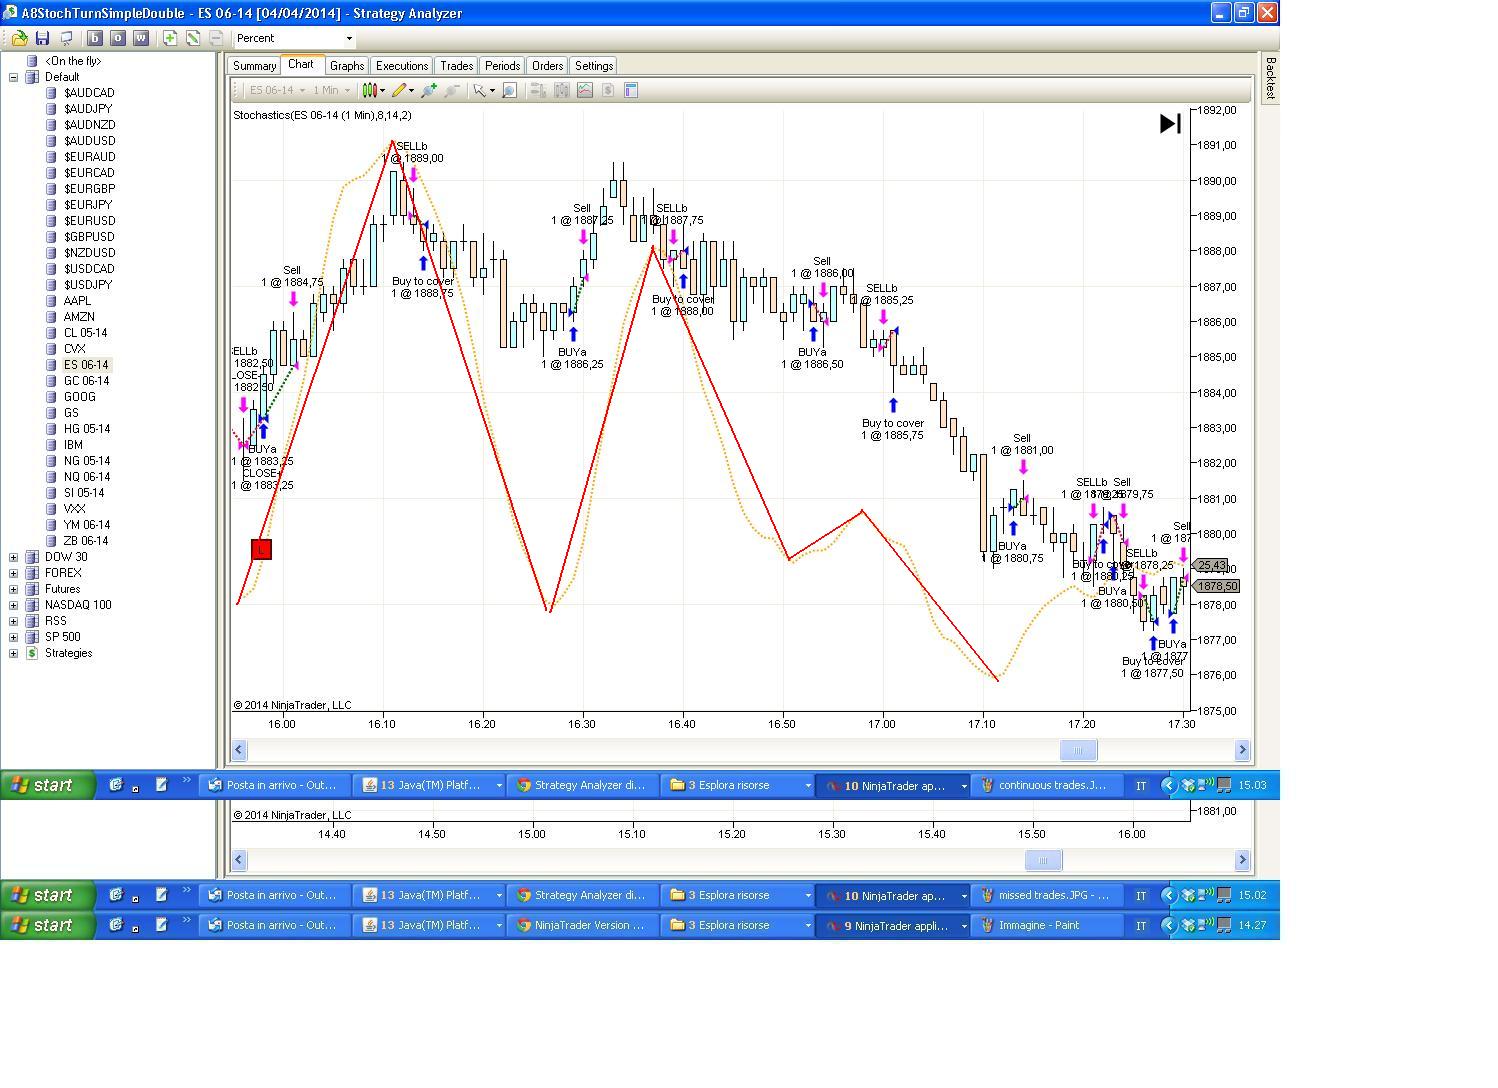The height and width of the screenshot is (1088, 1498).
Task: Click the red square marker on the chart
Action: coord(261,549)
